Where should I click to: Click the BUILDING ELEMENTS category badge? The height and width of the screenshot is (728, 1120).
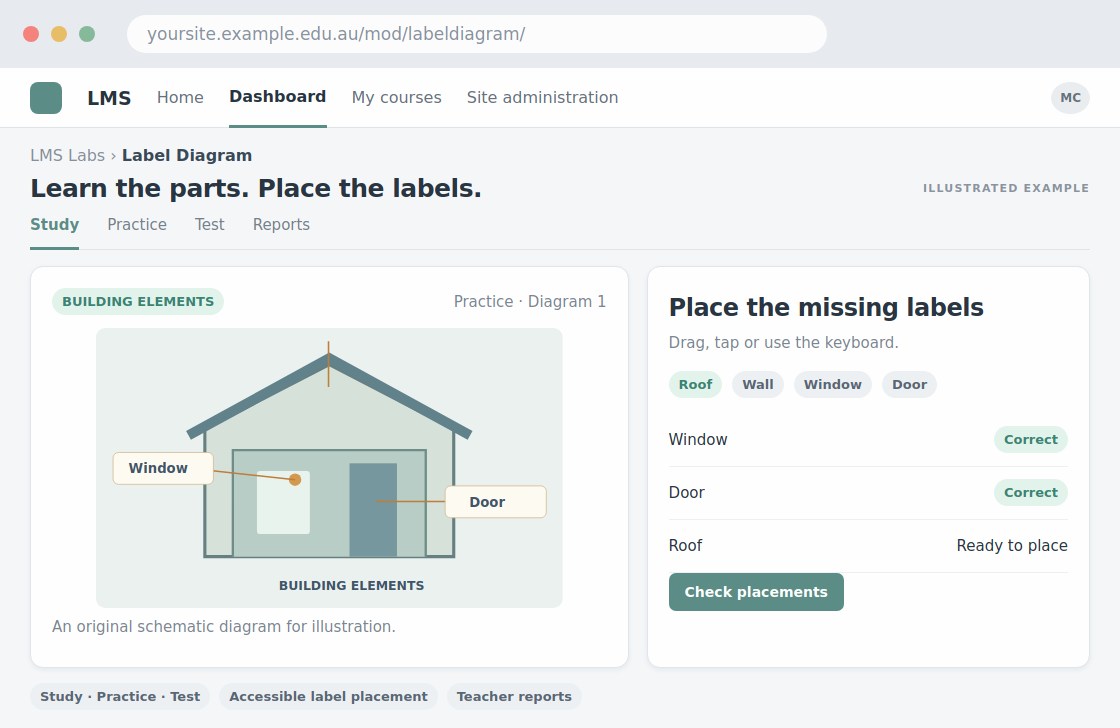click(x=138, y=301)
